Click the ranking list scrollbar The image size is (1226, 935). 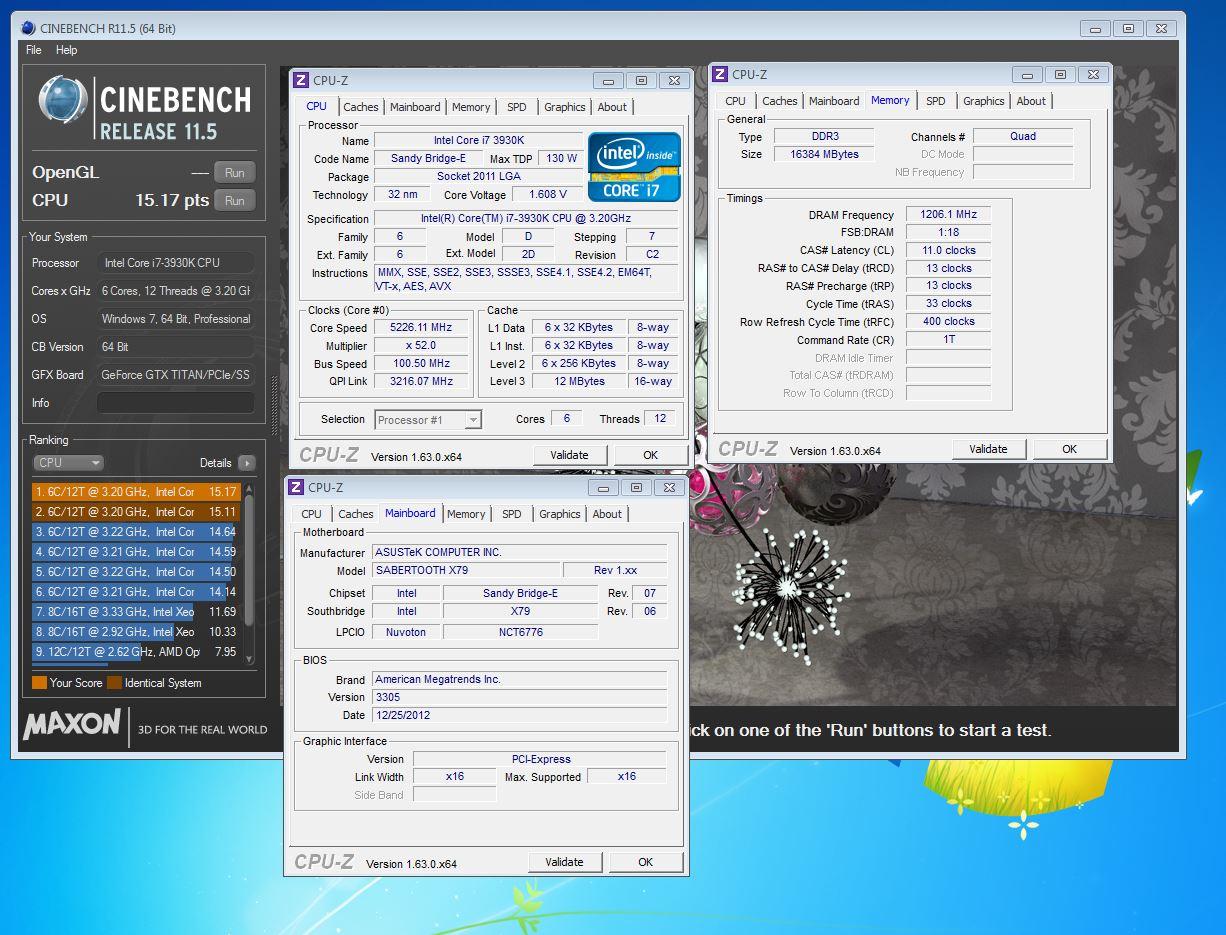[x=249, y=573]
